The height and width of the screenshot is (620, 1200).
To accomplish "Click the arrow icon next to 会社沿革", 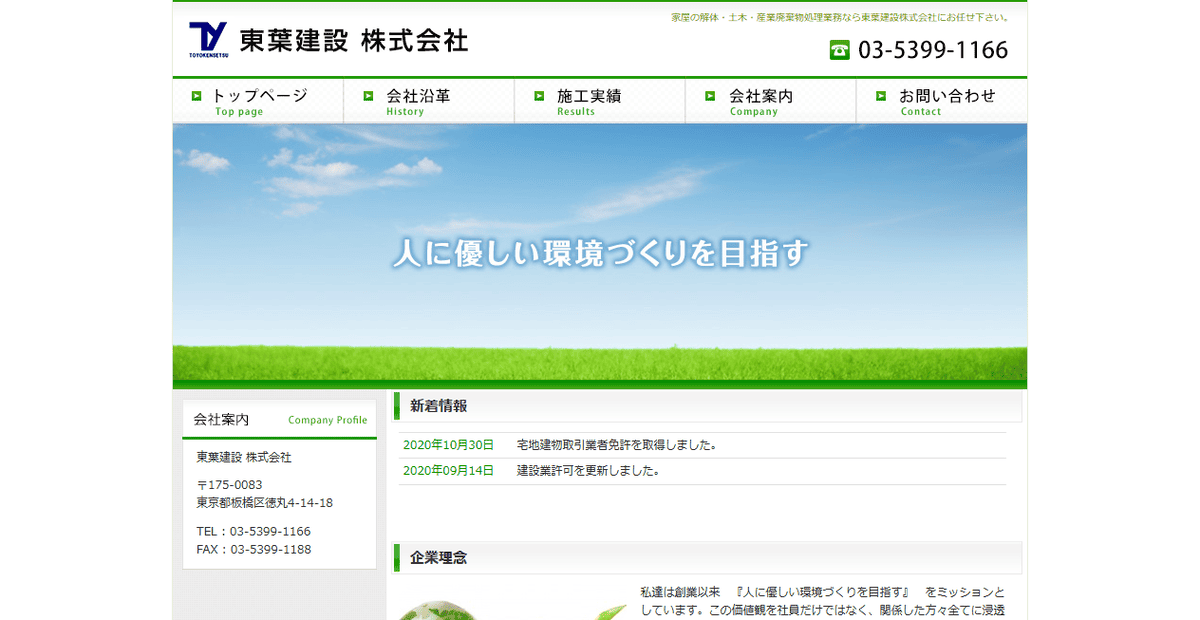I will click(368, 97).
